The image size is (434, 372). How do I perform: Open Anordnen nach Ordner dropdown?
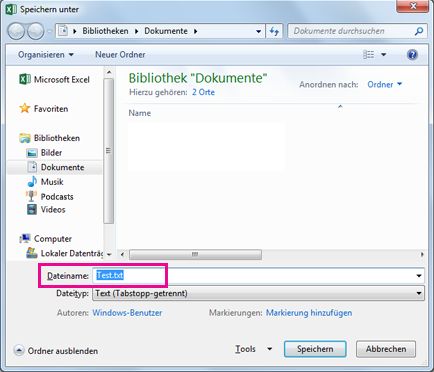(384, 84)
